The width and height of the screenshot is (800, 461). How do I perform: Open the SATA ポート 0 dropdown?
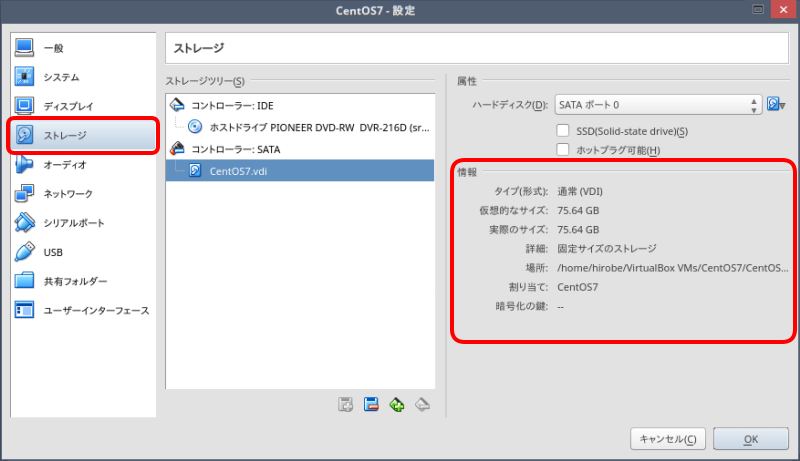coord(658,105)
